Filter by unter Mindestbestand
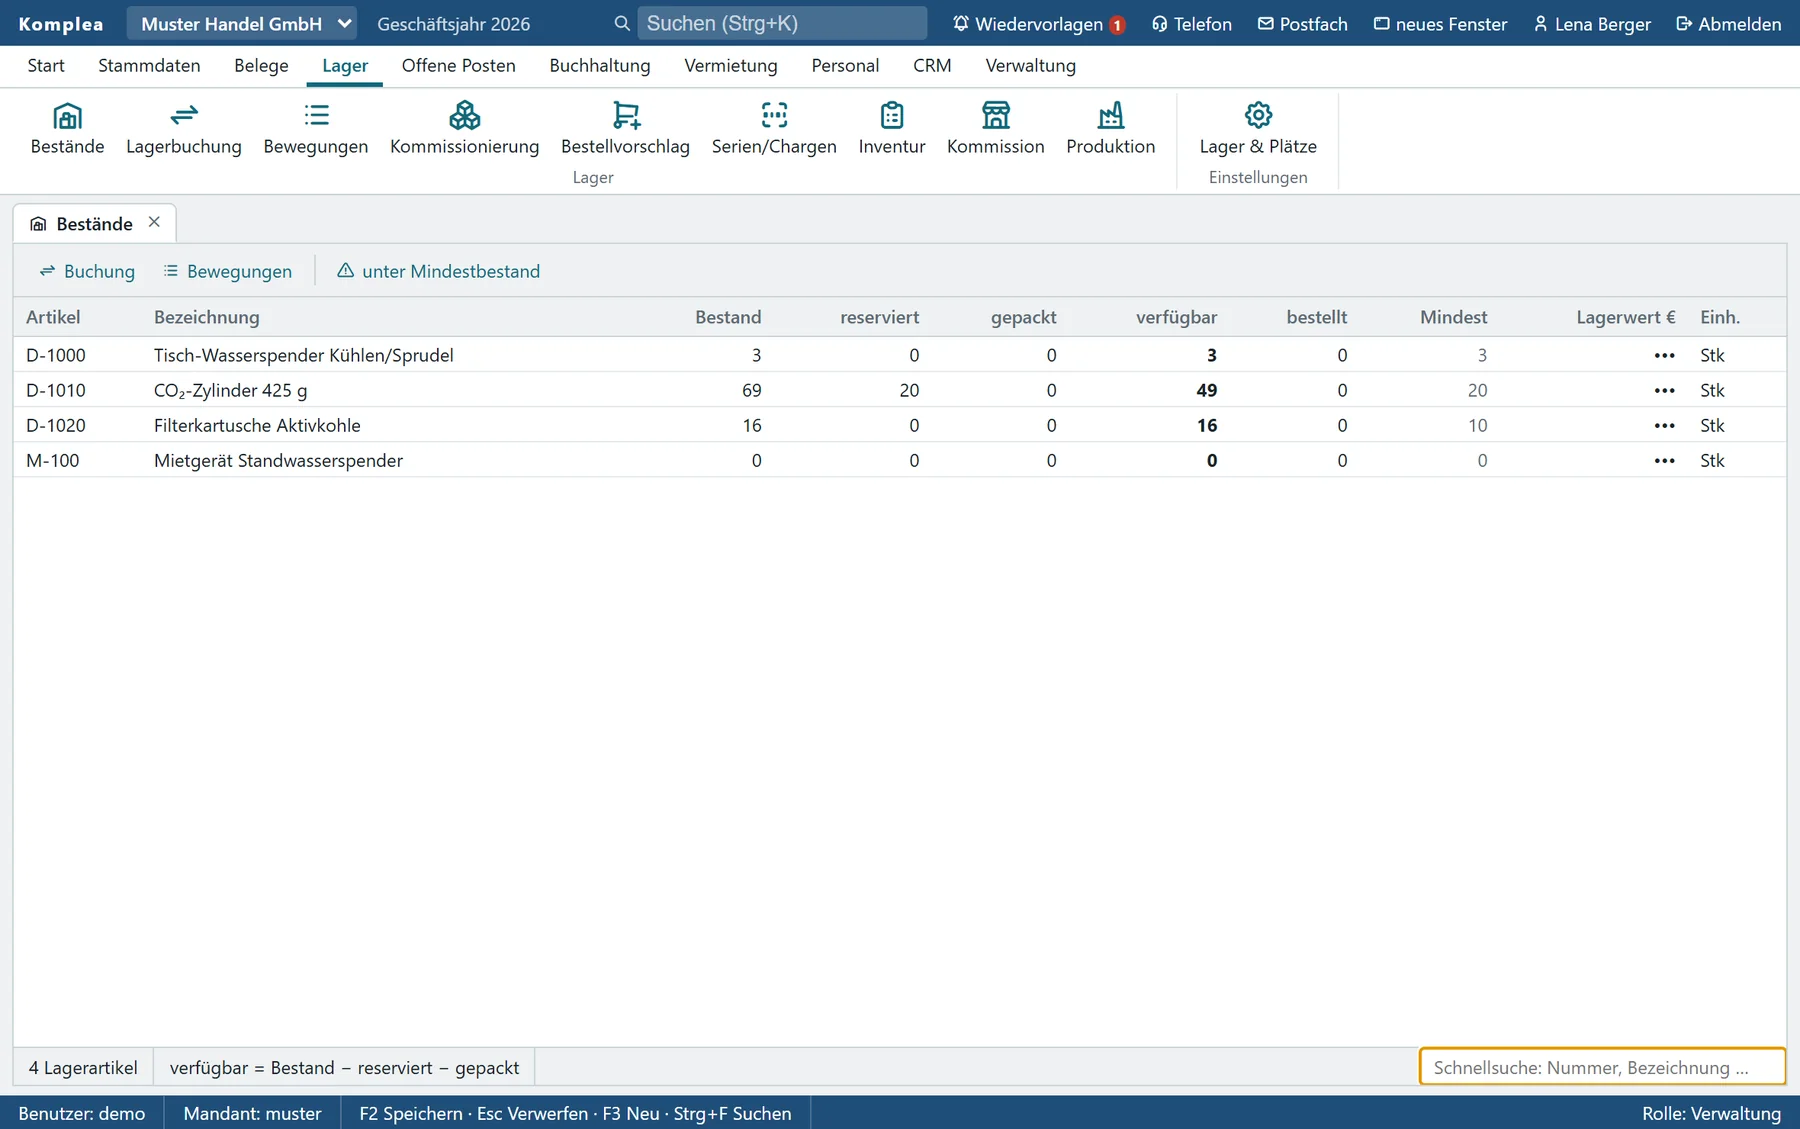The height and width of the screenshot is (1129, 1800). click(438, 271)
